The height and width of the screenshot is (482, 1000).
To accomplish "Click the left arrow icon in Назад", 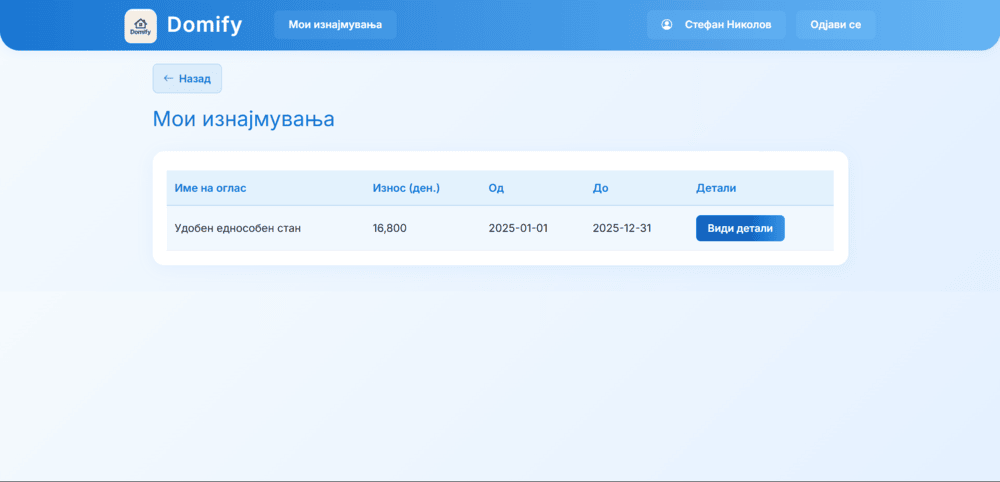I will coord(168,78).
